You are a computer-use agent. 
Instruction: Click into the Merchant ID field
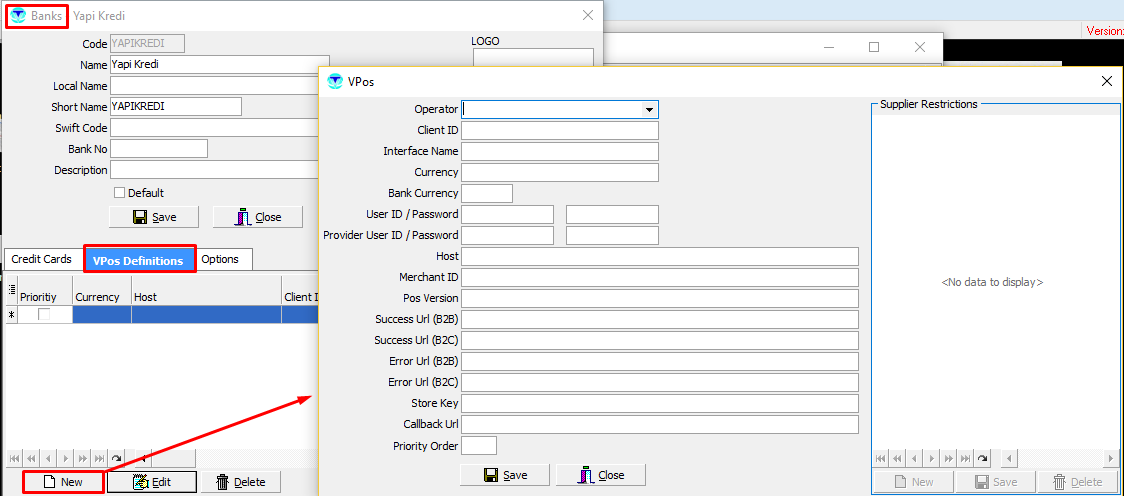click(660, 277)
